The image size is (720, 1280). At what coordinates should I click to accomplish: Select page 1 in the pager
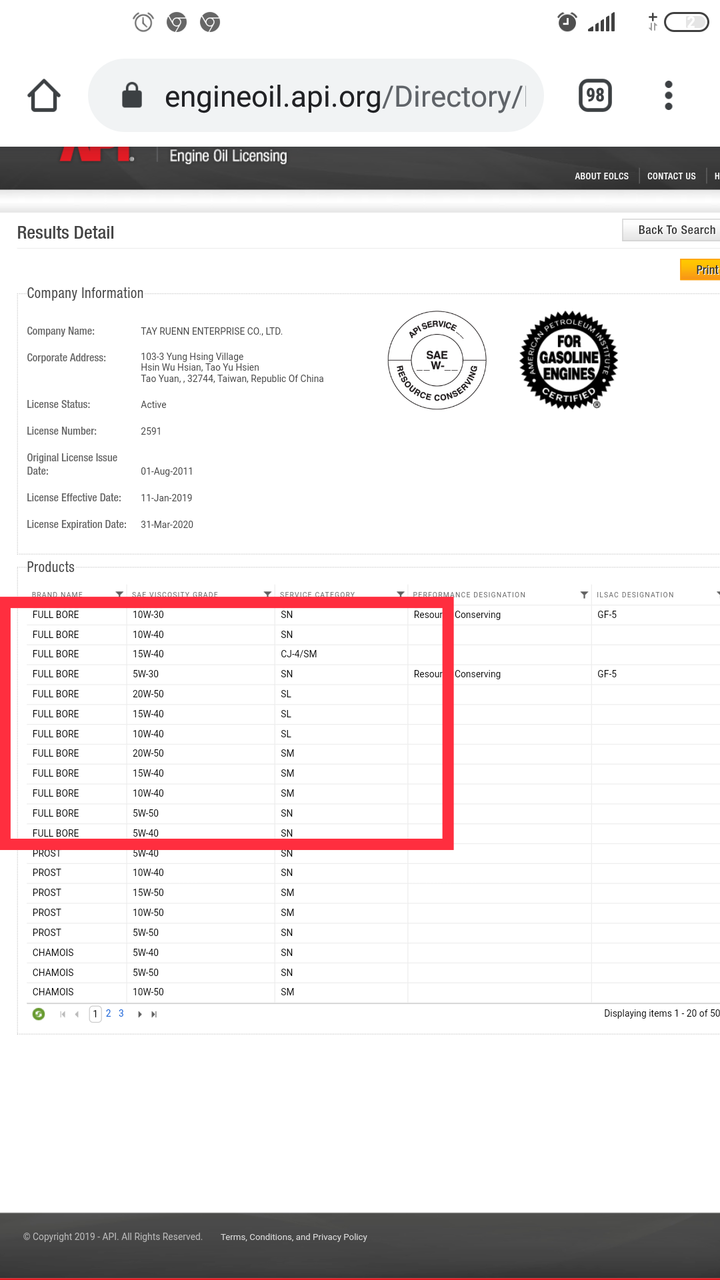[x=96, y=1014]
